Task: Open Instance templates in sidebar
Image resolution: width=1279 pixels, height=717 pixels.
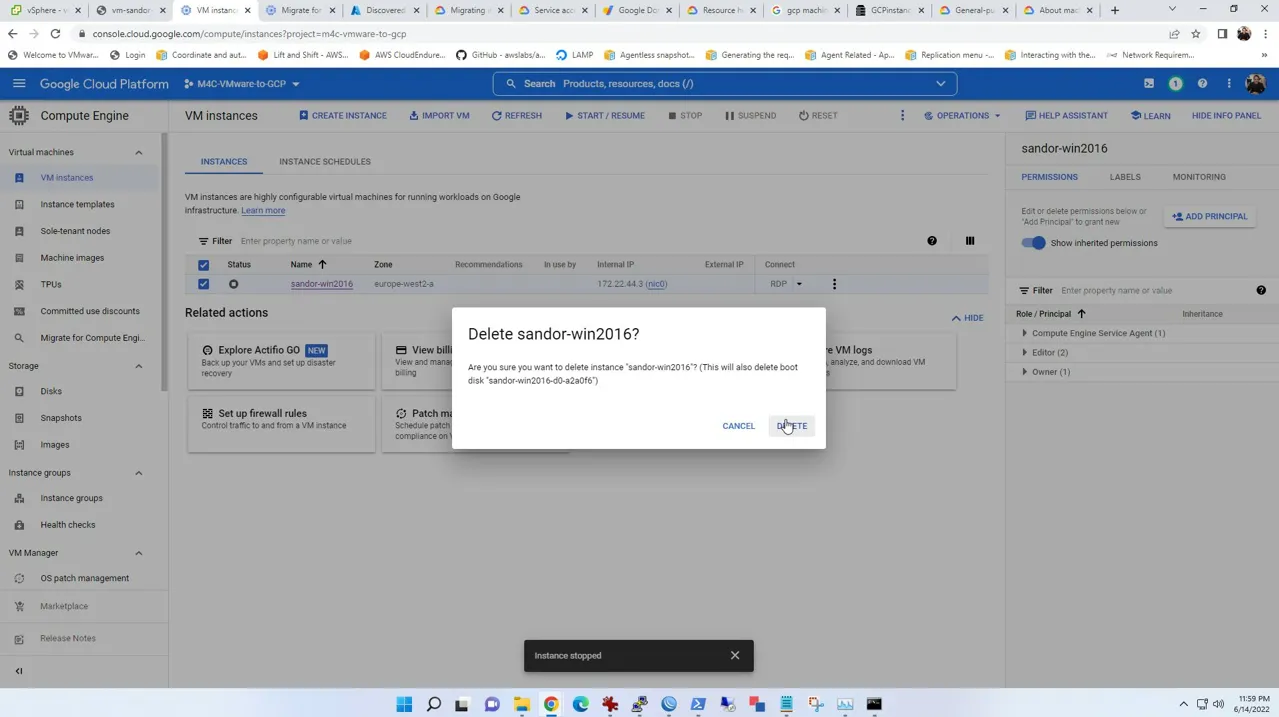Action: 77,205
